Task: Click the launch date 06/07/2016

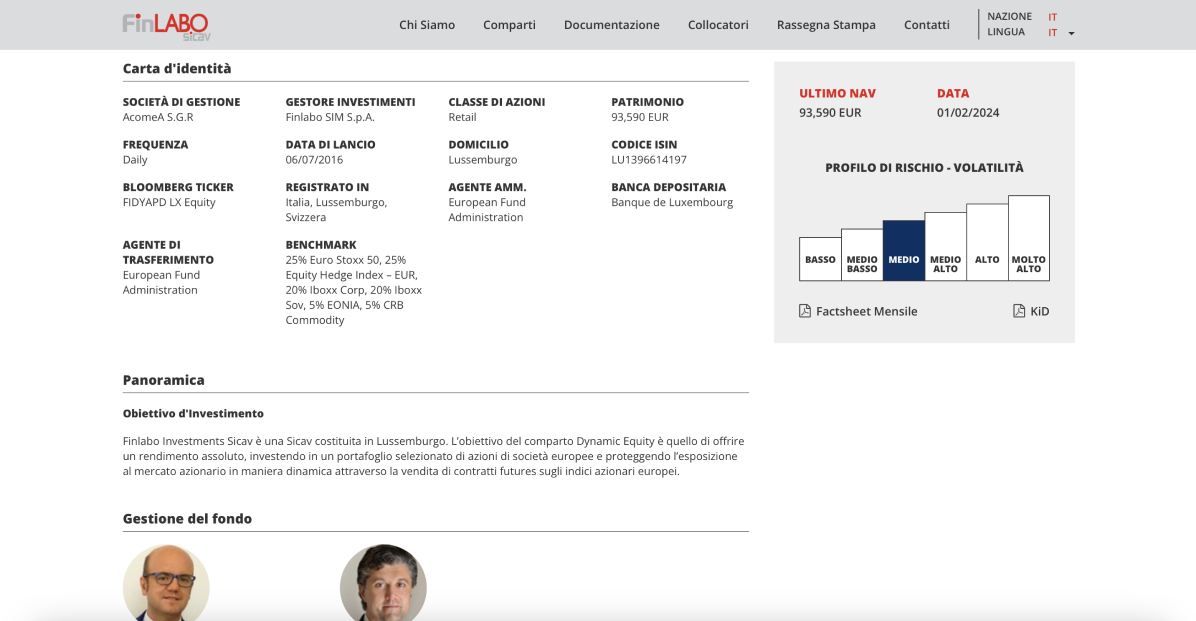Action: [314, 160]
